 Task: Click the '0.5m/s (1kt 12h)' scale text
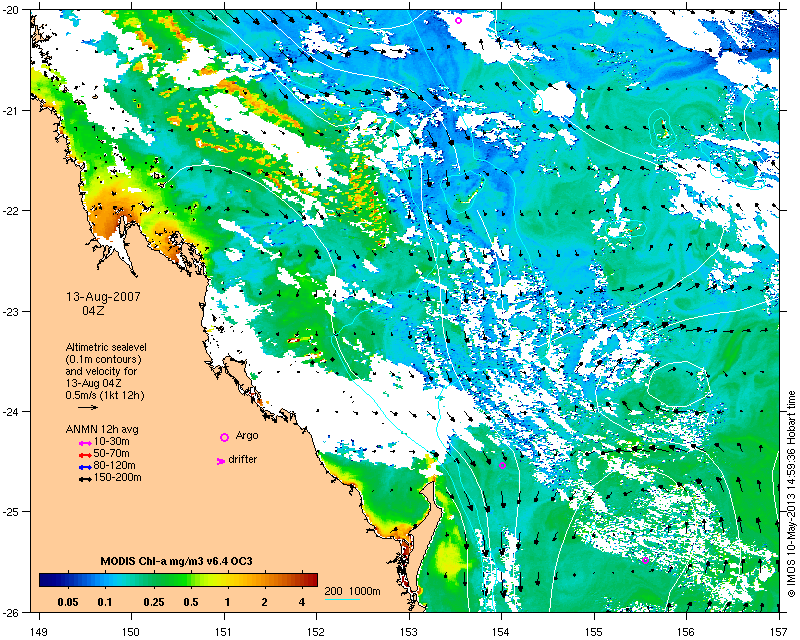point(105,395)
